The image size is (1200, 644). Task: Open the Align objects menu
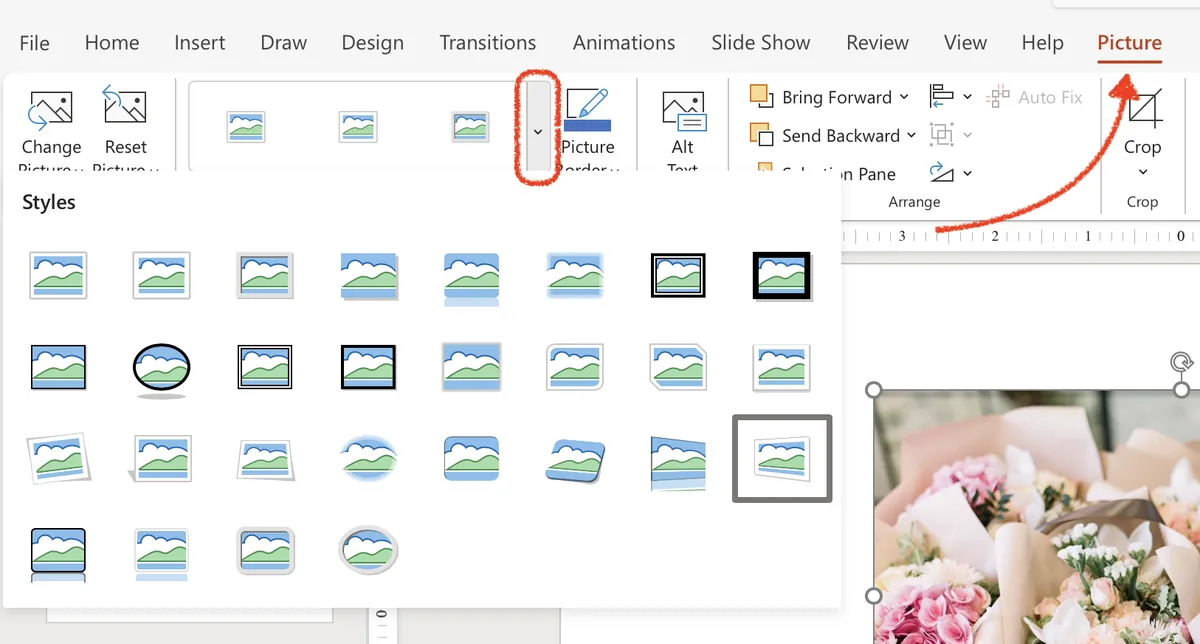950,96
